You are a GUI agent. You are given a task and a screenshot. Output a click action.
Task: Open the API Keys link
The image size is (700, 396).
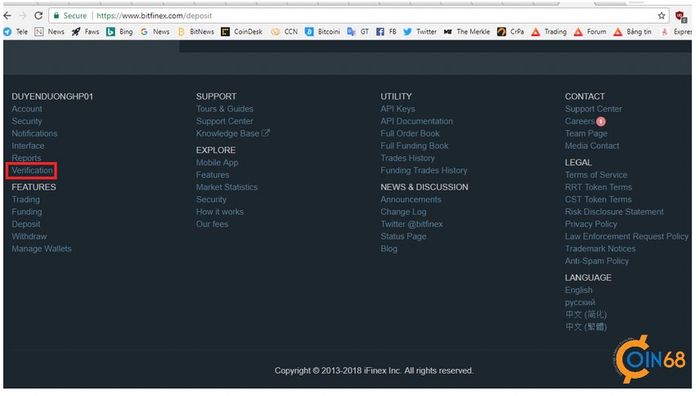pyautogui.click(x=398, y=109)
